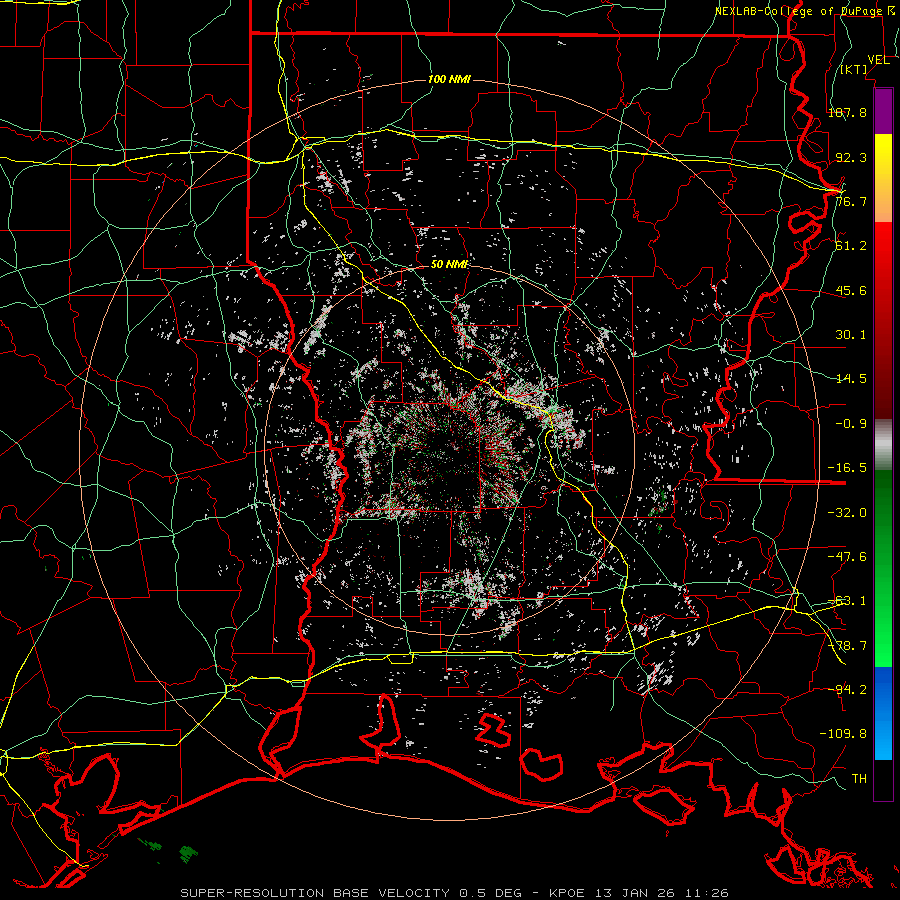Viewport: 900px width, 900px height.
Task: Click the 100 NMI range ring label
Action: pyautogui.click(x=449, y=79)
